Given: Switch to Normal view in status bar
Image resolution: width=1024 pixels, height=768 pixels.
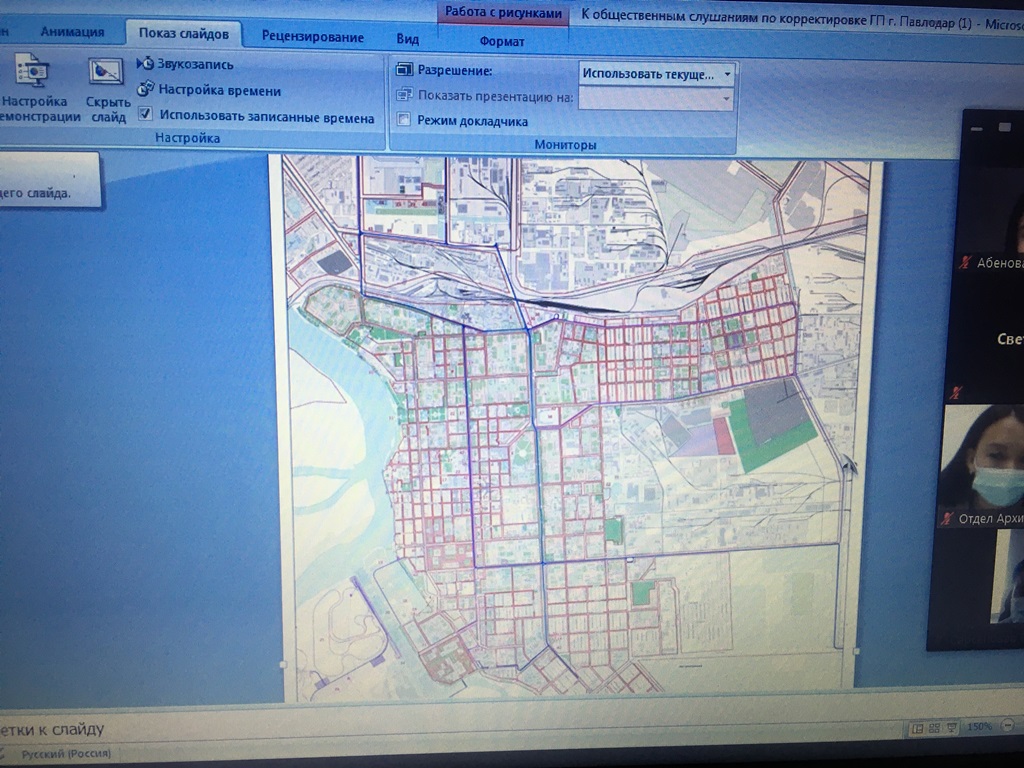Looking at the screenshot, I should pos(917,728).
